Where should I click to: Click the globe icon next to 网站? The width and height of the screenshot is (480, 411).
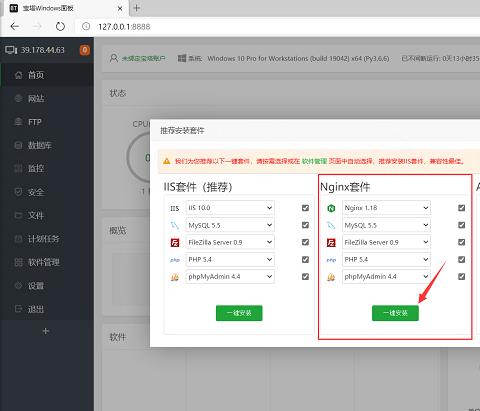point(19,98)
